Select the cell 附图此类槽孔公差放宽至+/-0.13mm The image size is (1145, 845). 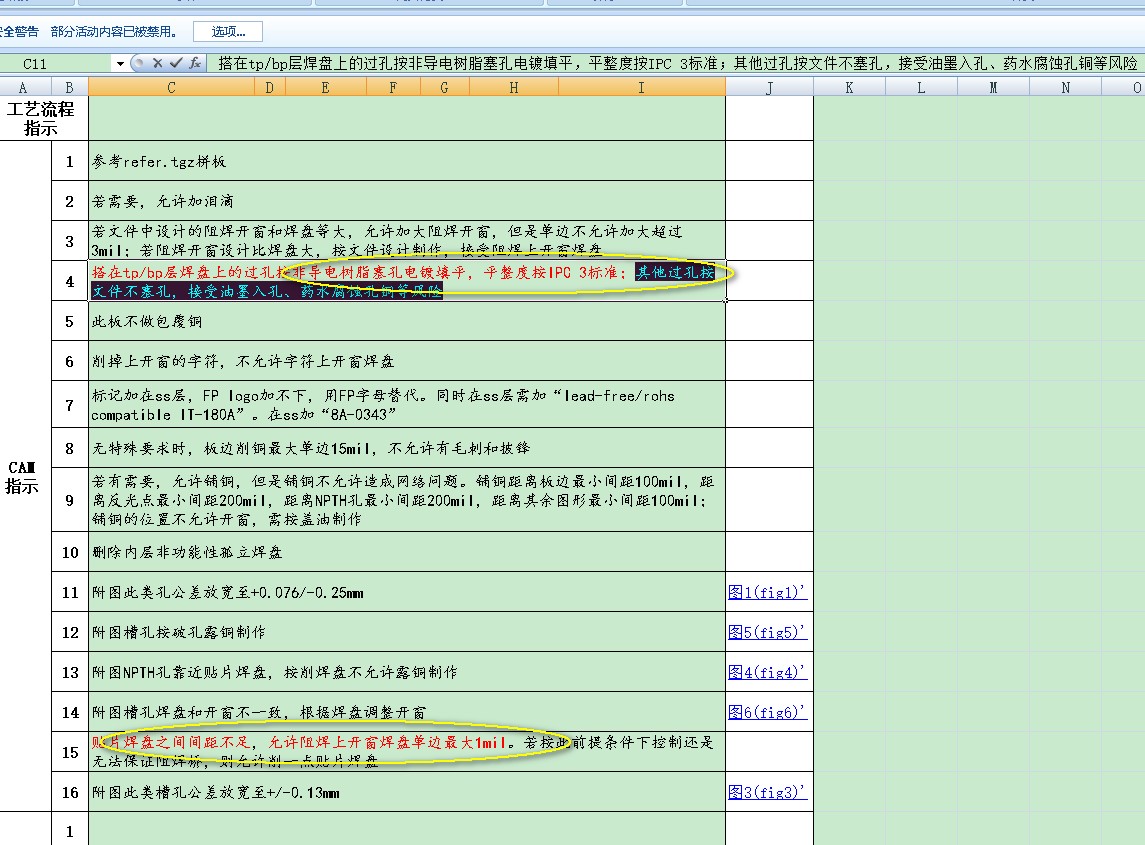click(x=407, y=792)
